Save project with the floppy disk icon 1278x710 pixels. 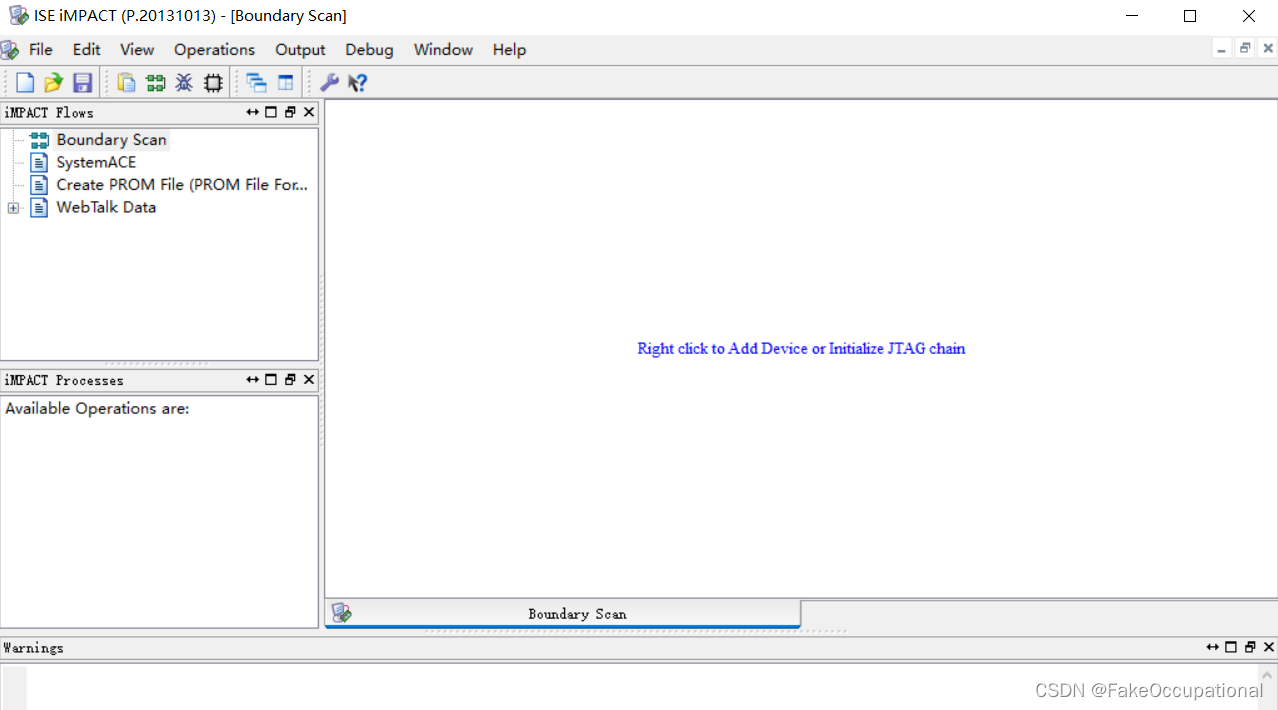83,83
